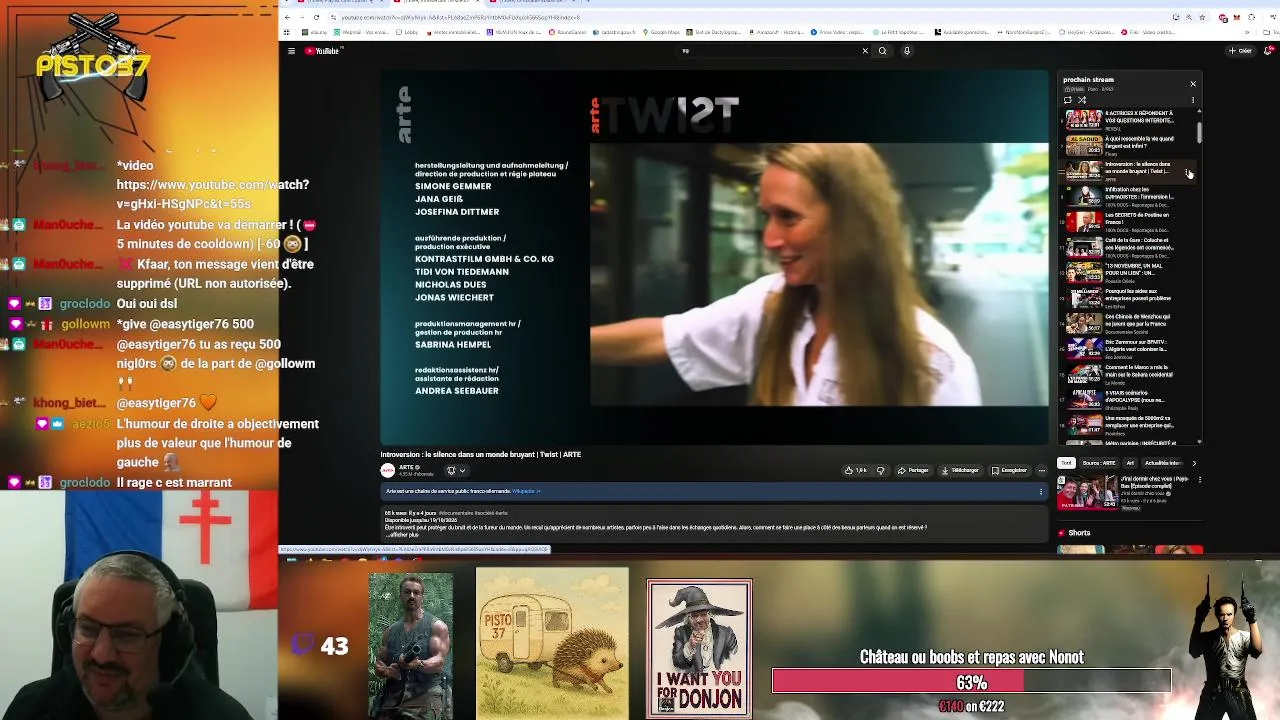
Task: Open YouTube notifications bell in header
Action: 1270,51
